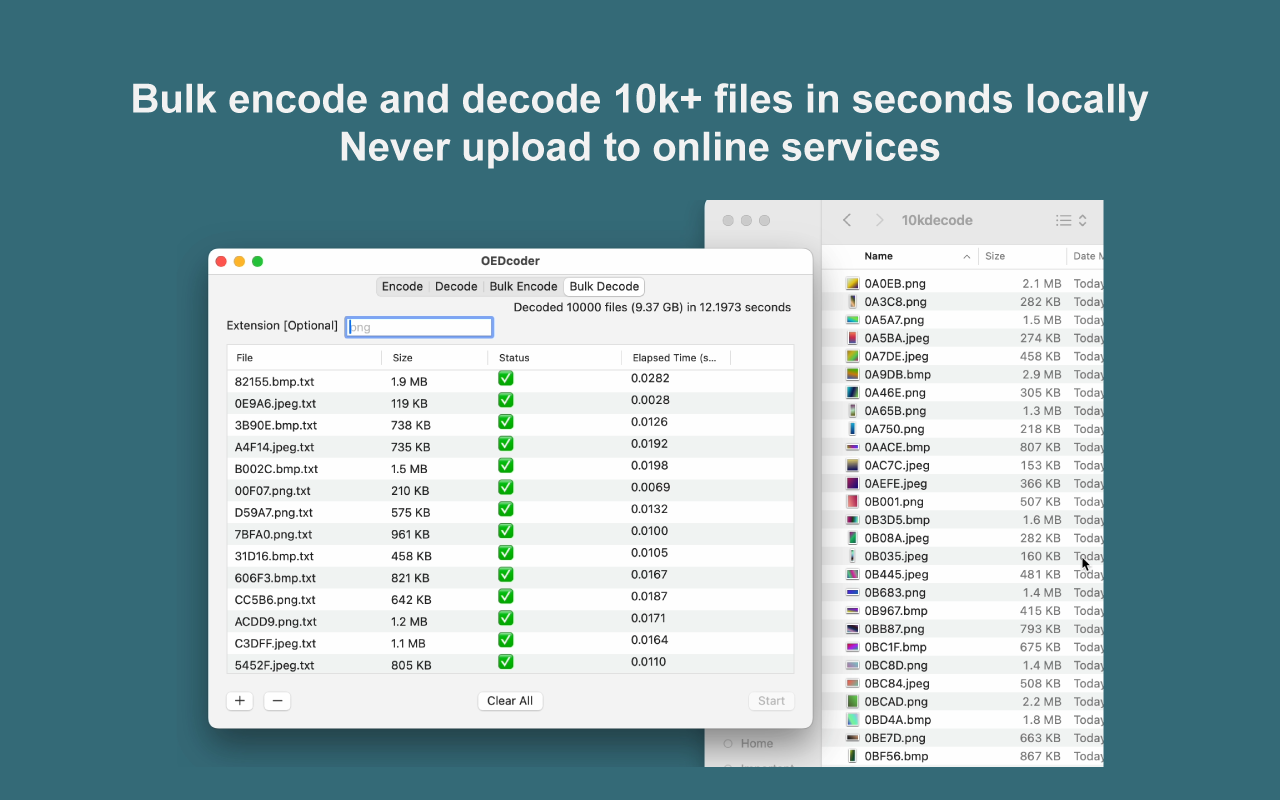Image resolution: width=1280 pixels, height=800 pixels.
Task: Click the Extension [Optional] input field
Action: 419,327
